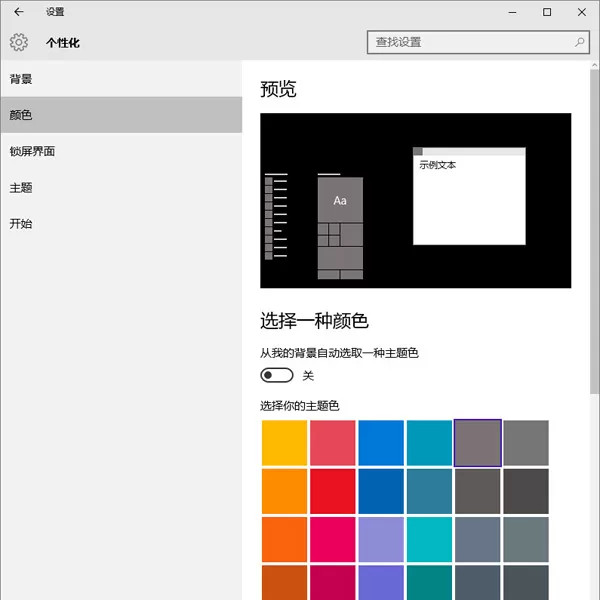Image resolution: width=600 pixels, height=600 pixels.
Task: Pick the selected taupe gray swatch
Action: [478, 443]
